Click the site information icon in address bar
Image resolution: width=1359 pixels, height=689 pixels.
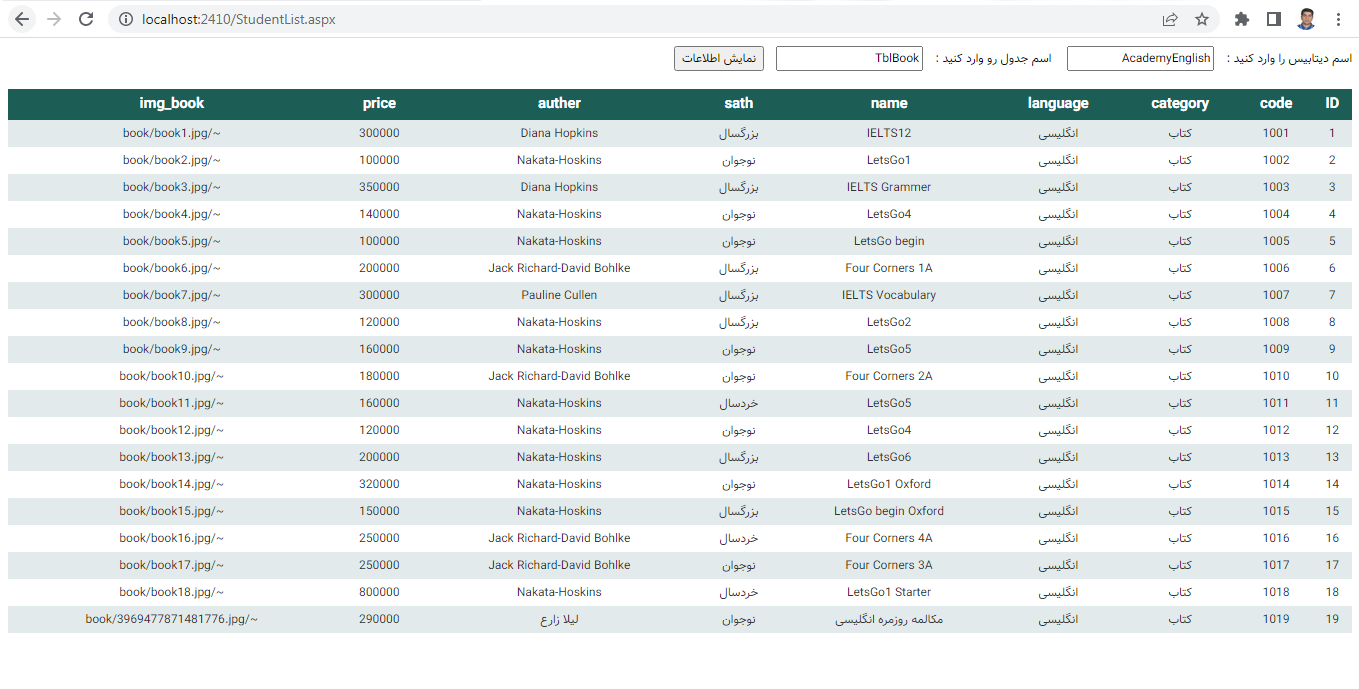125,19
